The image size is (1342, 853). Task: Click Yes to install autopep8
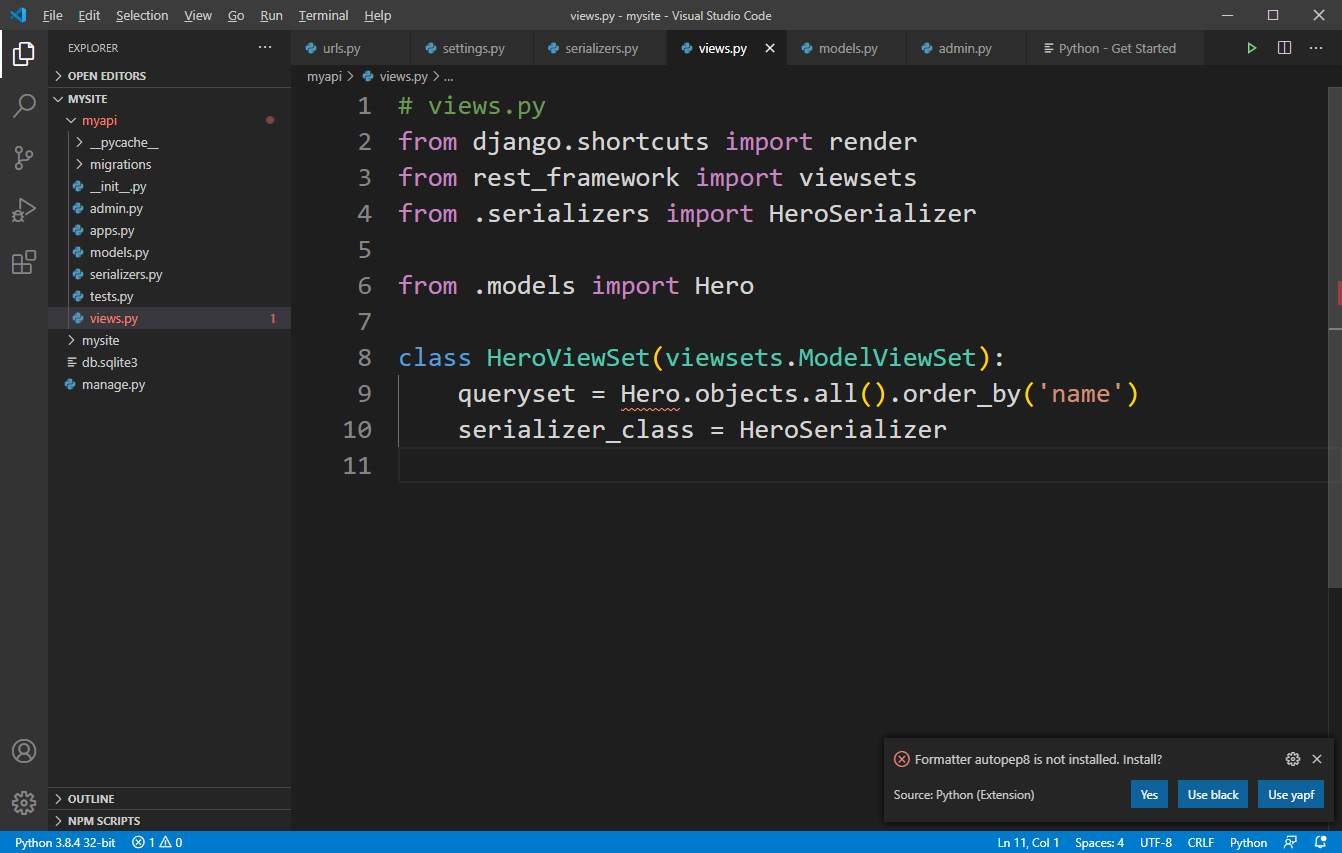click(1149, 795)
